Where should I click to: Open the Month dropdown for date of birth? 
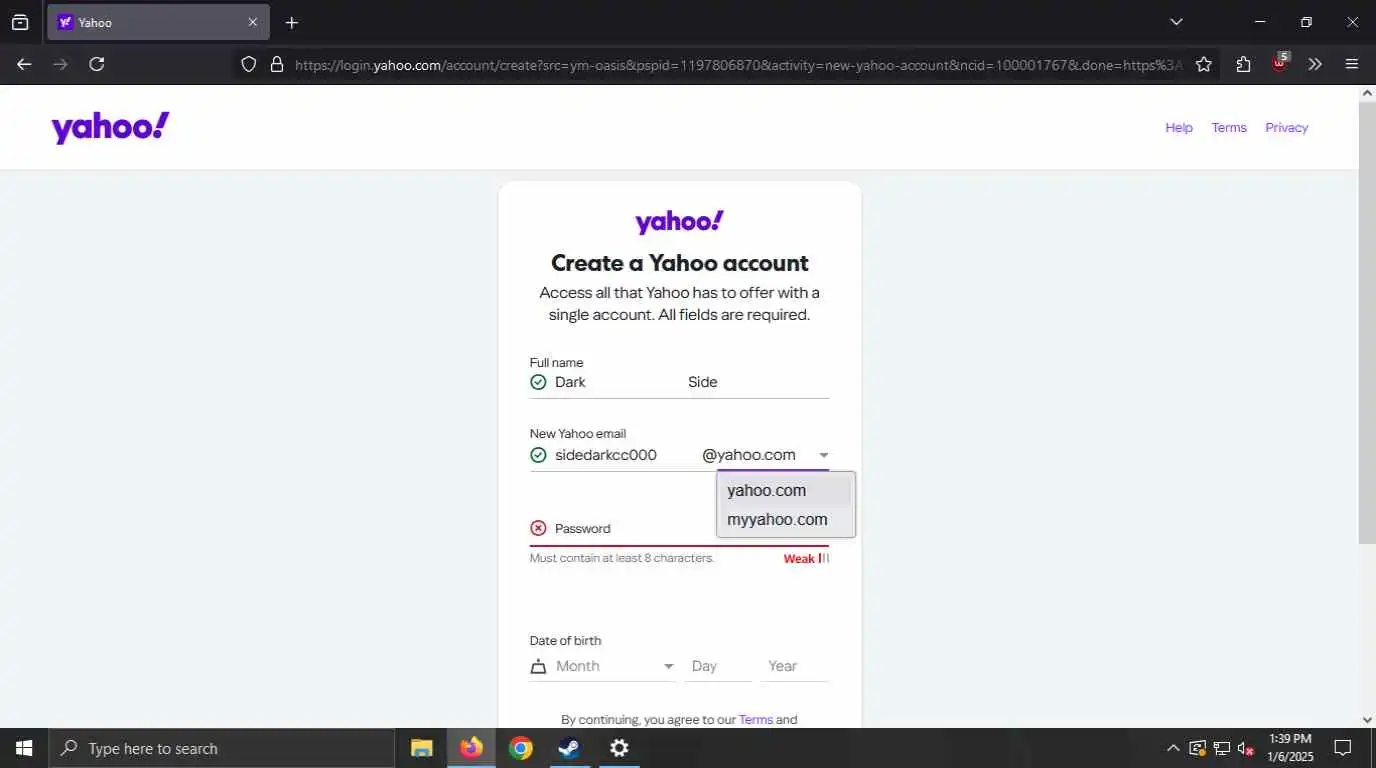(x=603, y=666)
